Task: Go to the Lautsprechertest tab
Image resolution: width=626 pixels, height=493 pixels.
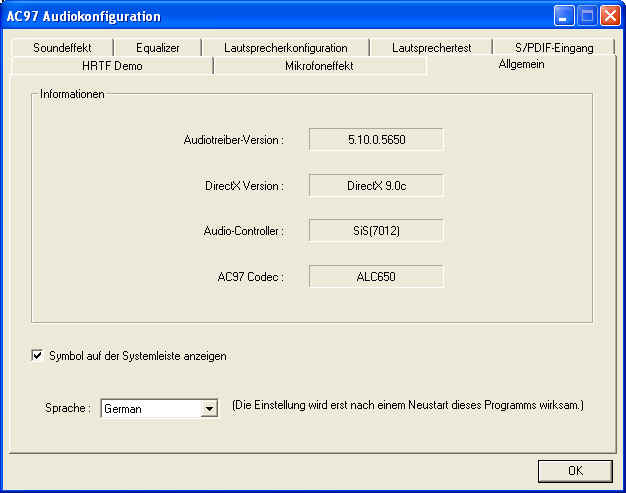Action: click(x=432, y=48)
